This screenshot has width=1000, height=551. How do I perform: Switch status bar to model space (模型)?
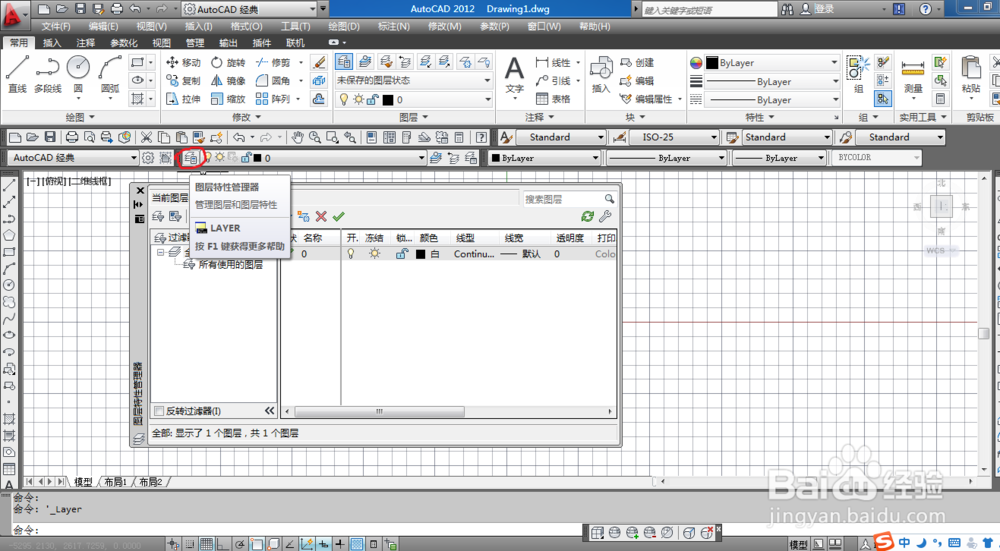[798, 544]
